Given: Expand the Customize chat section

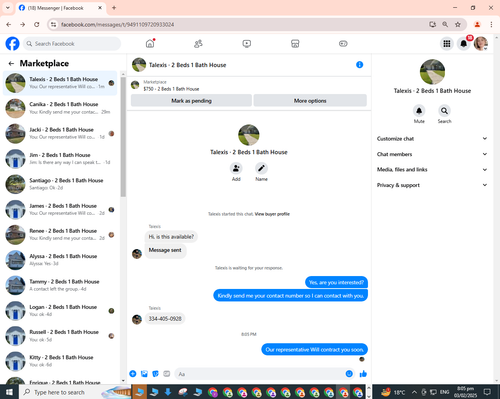Looking at the screenshot, I should pos(432,139).
